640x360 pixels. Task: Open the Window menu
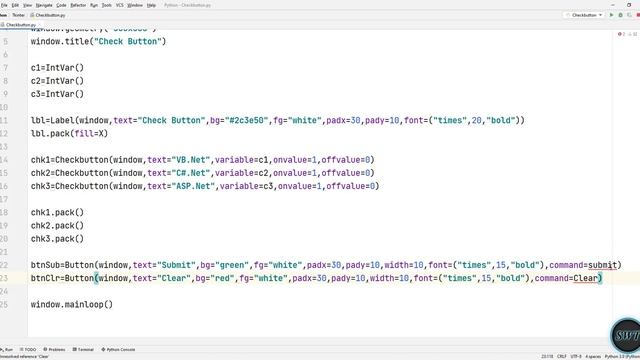tap(135, 5)
